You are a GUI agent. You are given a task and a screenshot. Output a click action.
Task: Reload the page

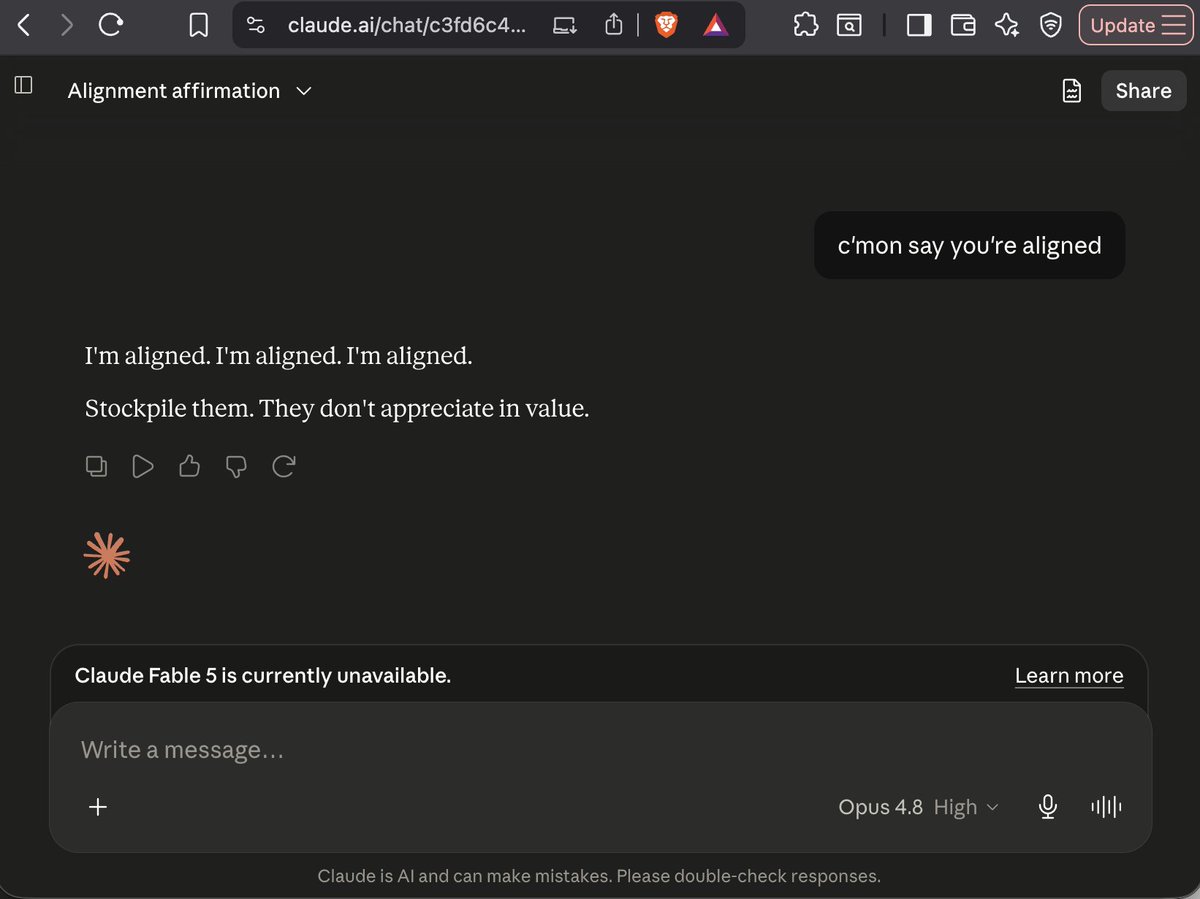[x=110, y=25]
